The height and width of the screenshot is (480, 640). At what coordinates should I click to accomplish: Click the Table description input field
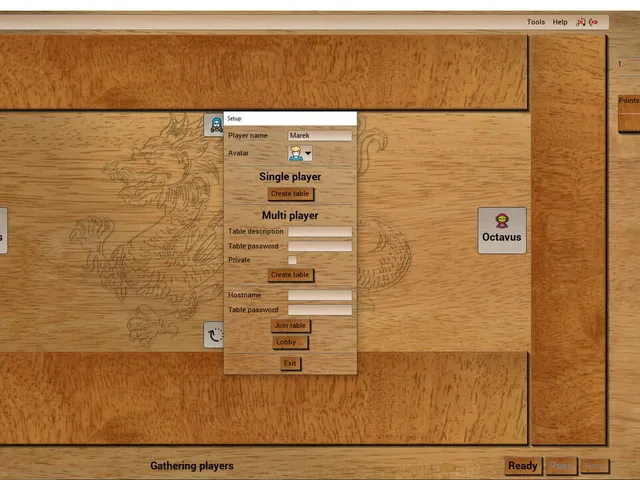coord(320,232)
